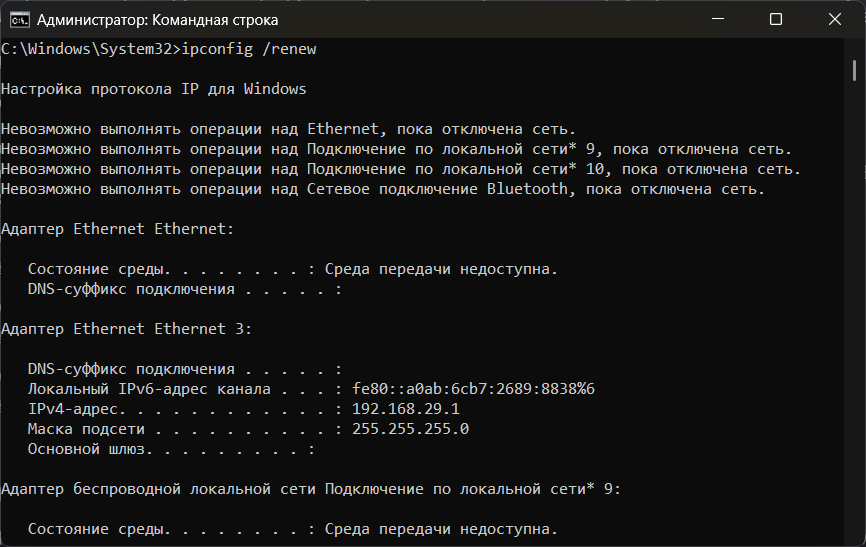The image size is (866, 547).
Task: Click the 'Настройка протокола IP для Windows' line
Action: coord(153,89)
